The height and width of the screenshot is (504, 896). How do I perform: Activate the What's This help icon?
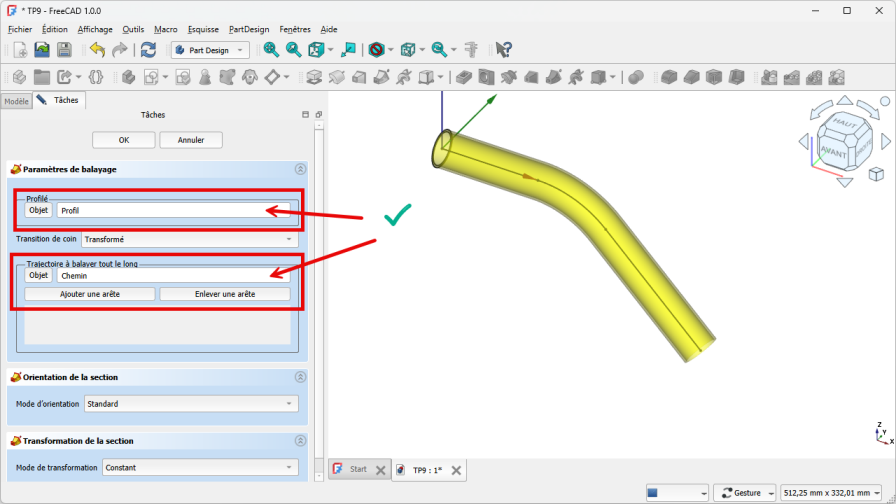point(504,49)
